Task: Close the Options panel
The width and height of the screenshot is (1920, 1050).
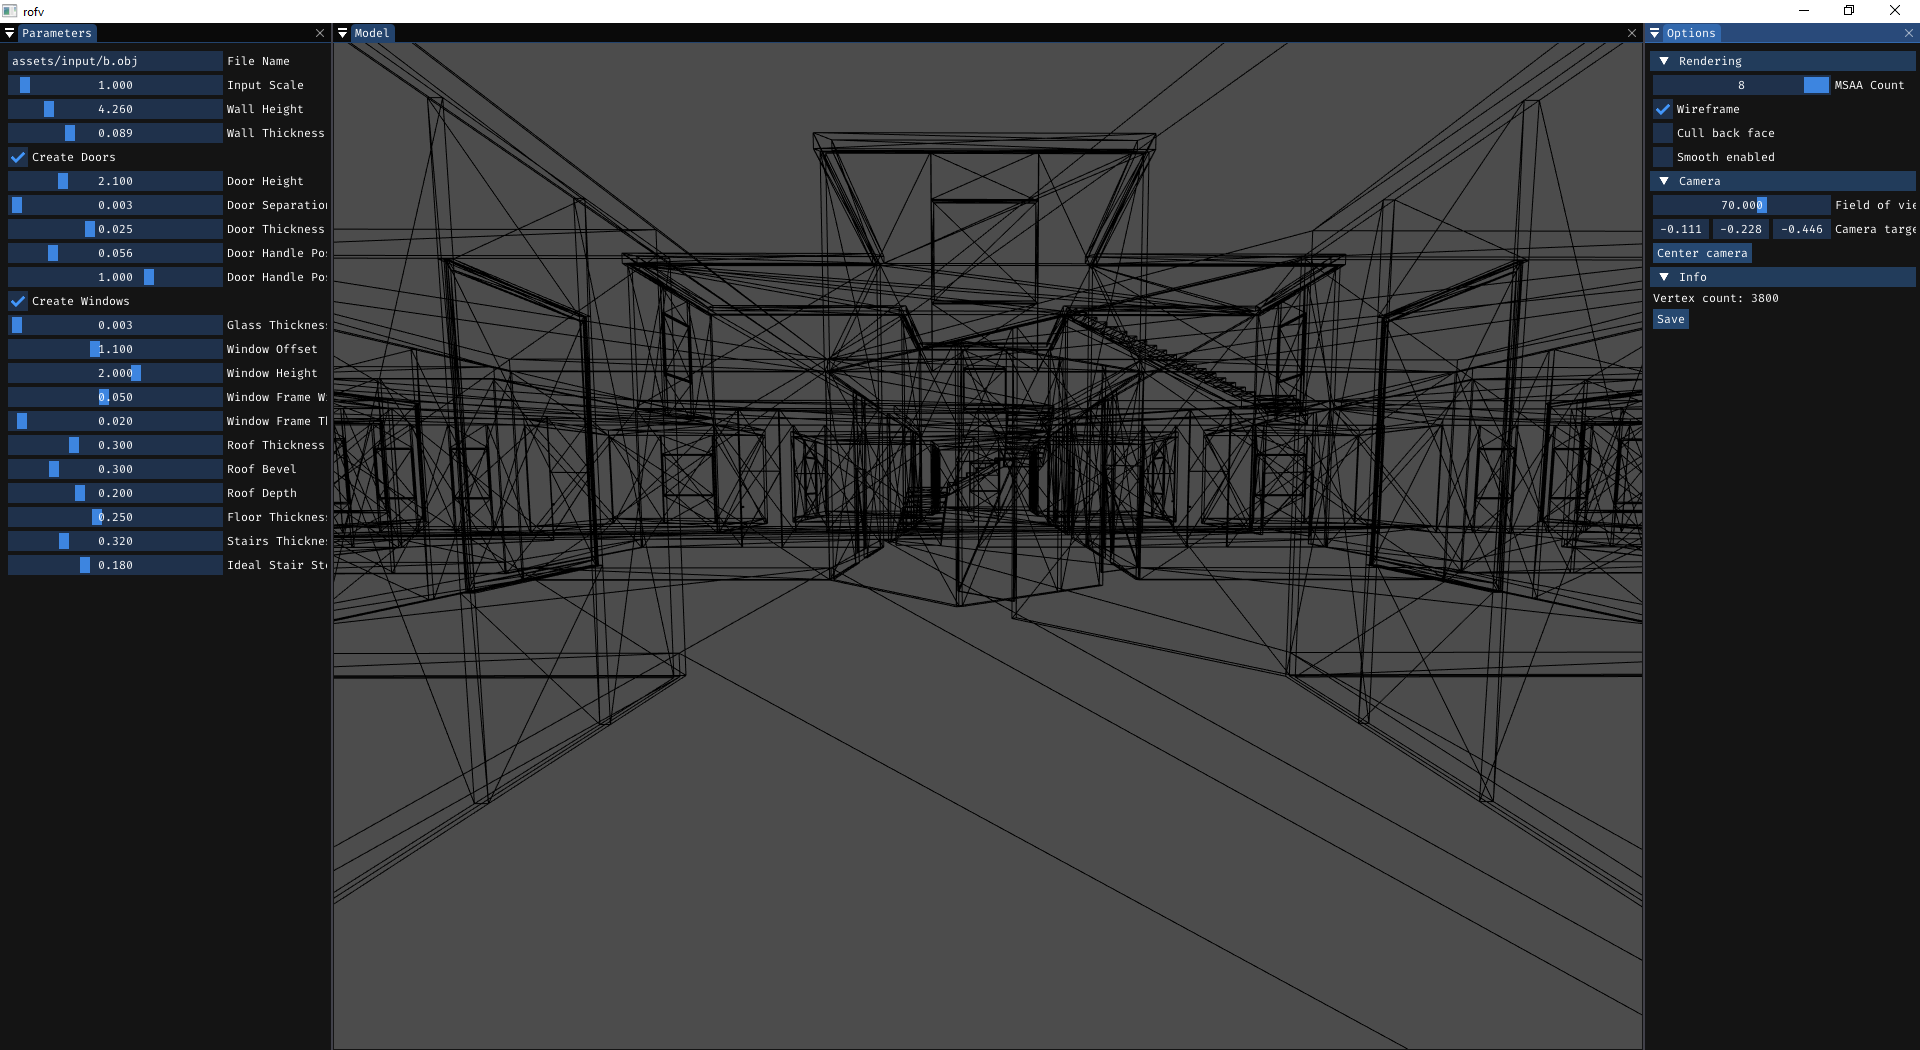Action: coord(1909,33)
